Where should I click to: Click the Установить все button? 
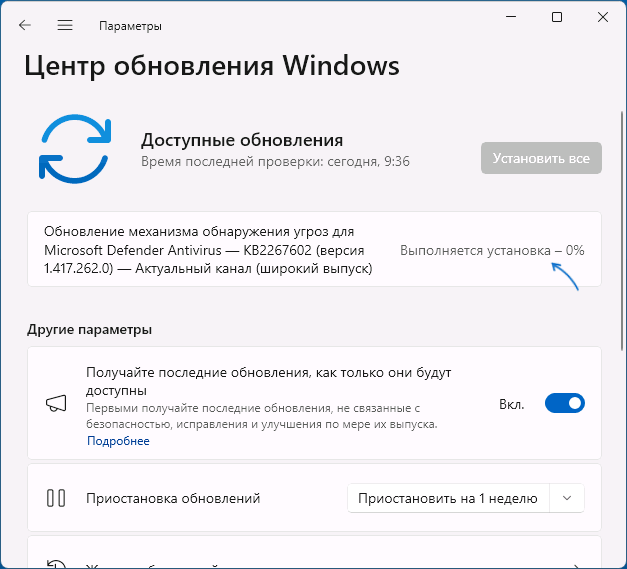click(x=541, y=158)
